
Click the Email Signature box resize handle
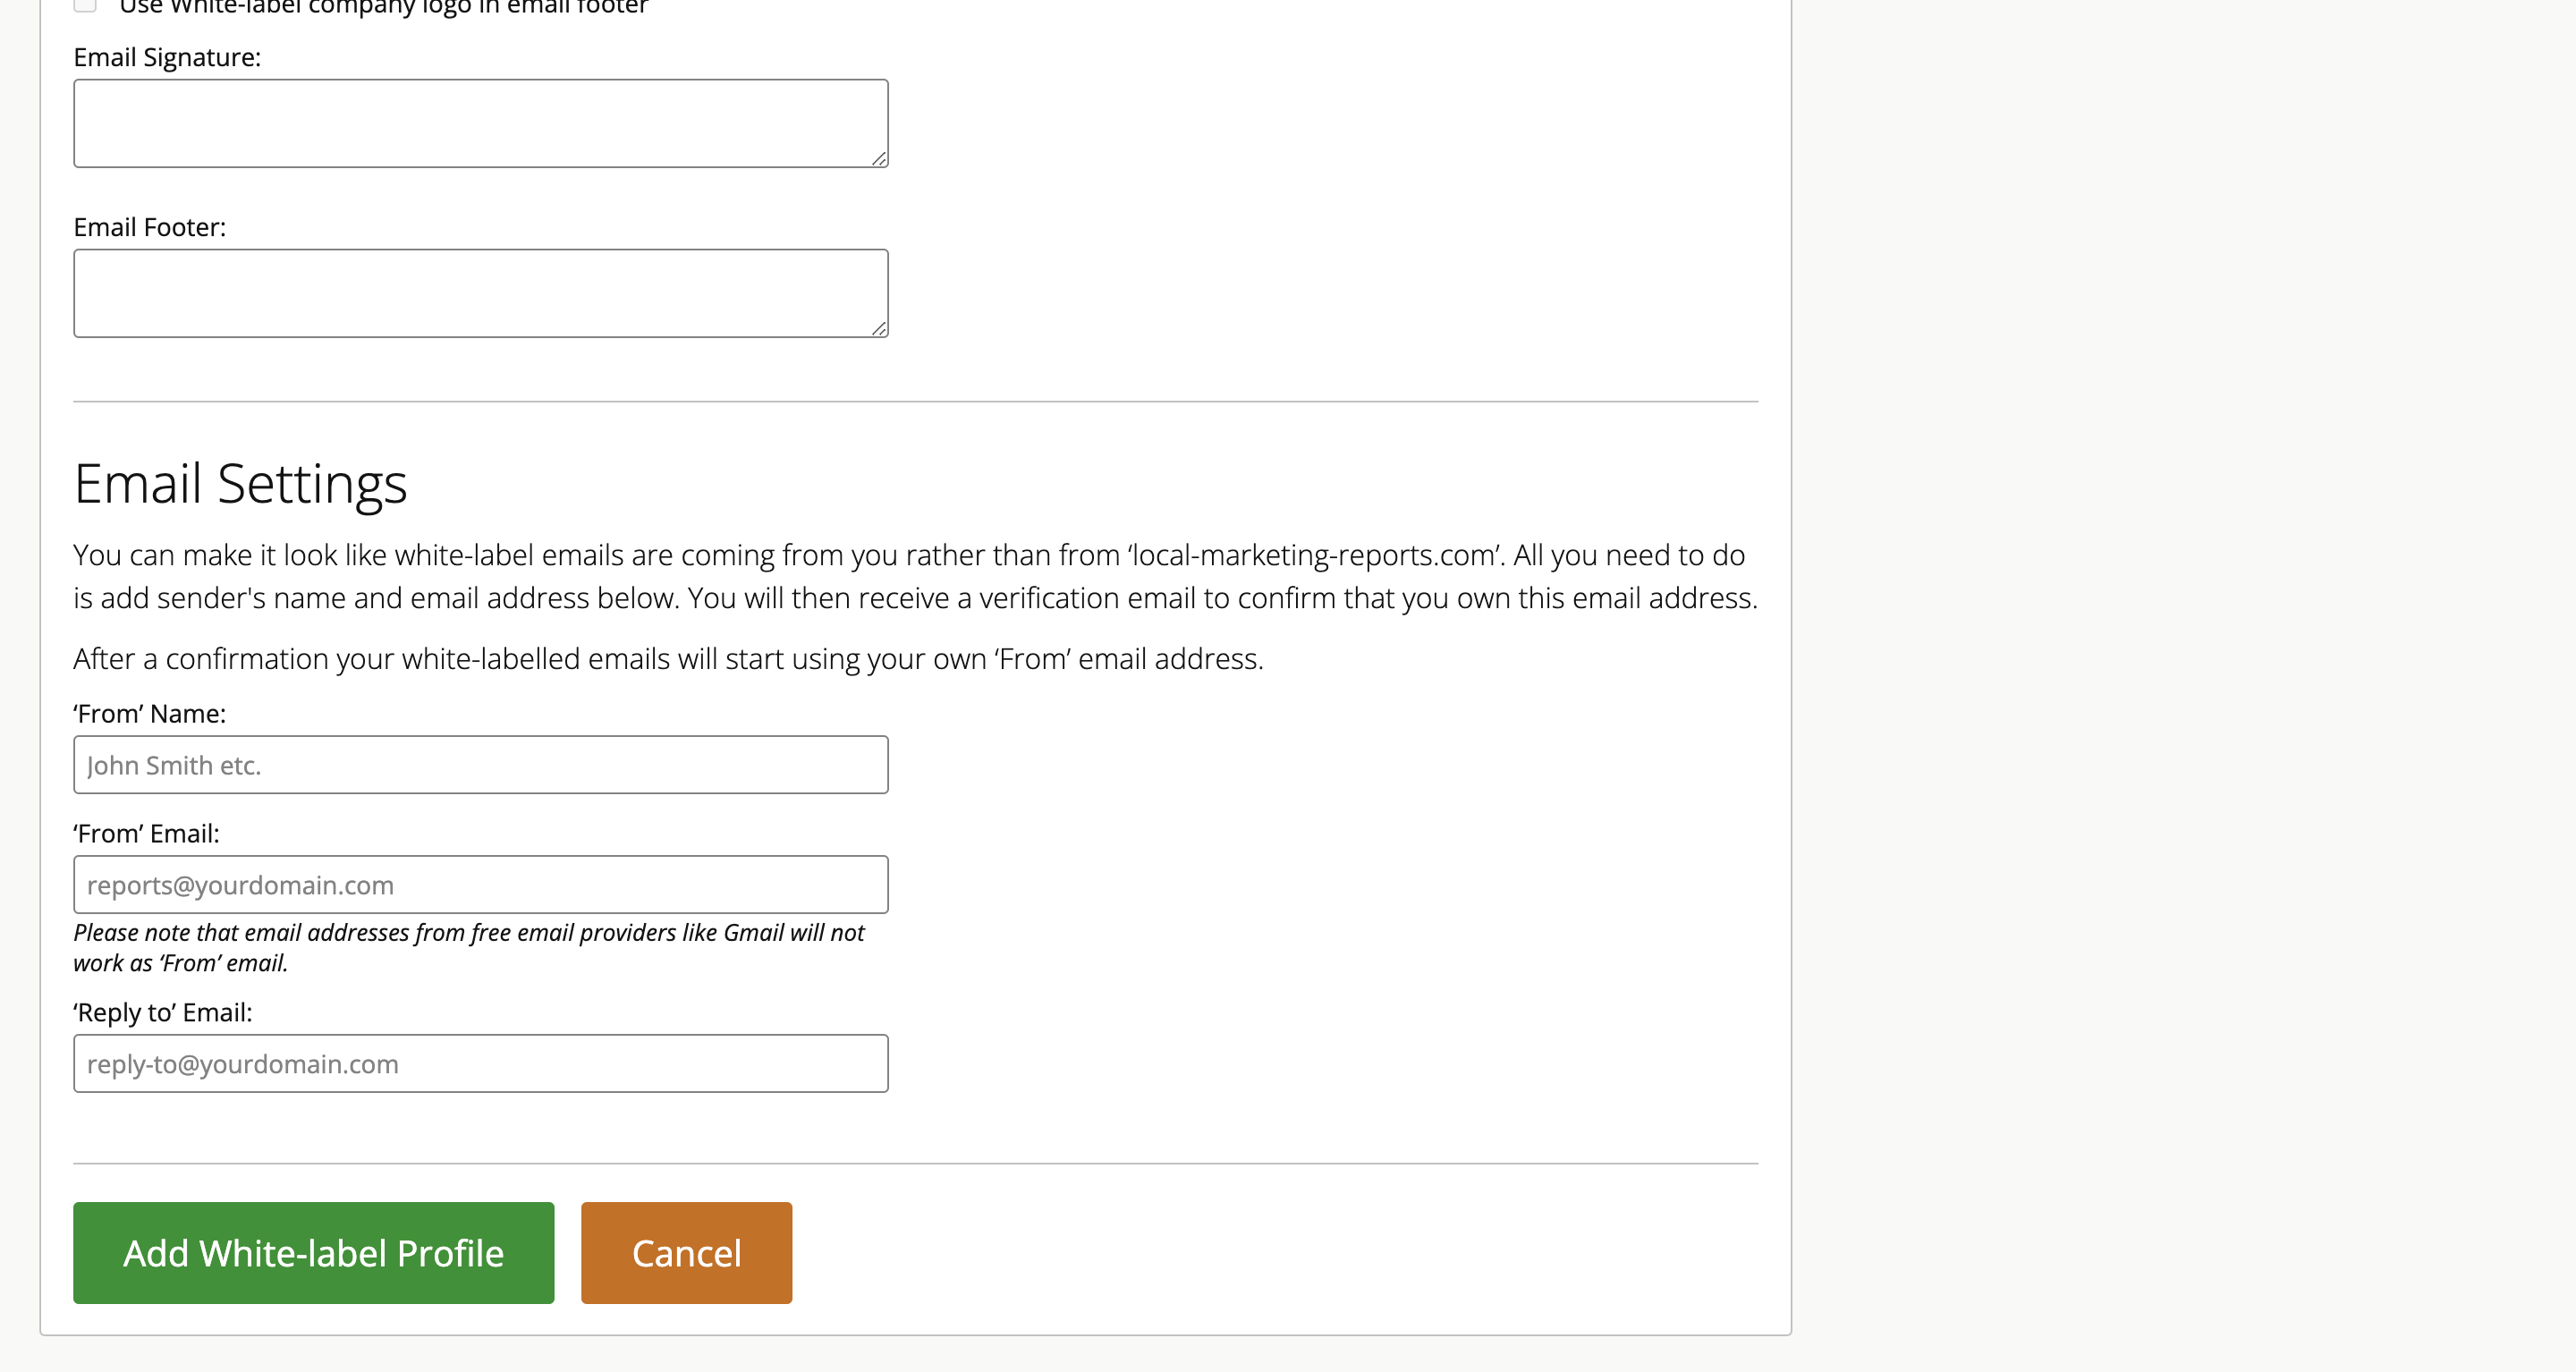coord(879,158)
